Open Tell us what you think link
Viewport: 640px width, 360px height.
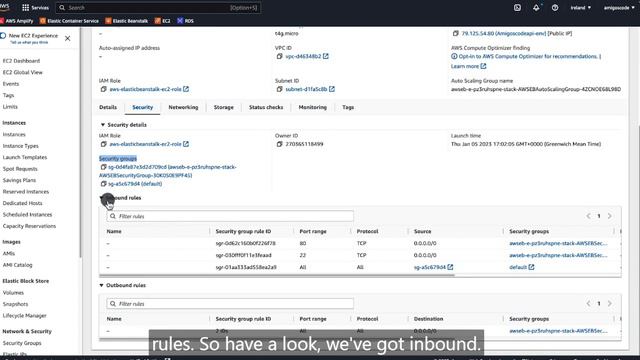29,42
